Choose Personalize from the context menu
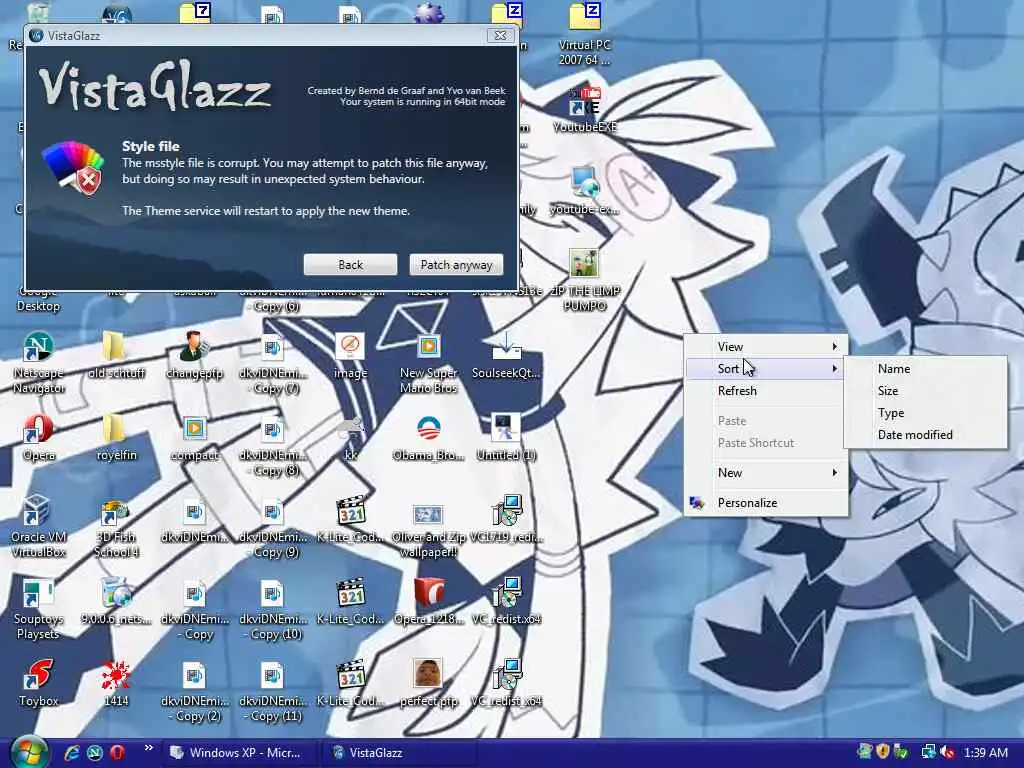This screenshot has width=1024, height=768. 765,503
